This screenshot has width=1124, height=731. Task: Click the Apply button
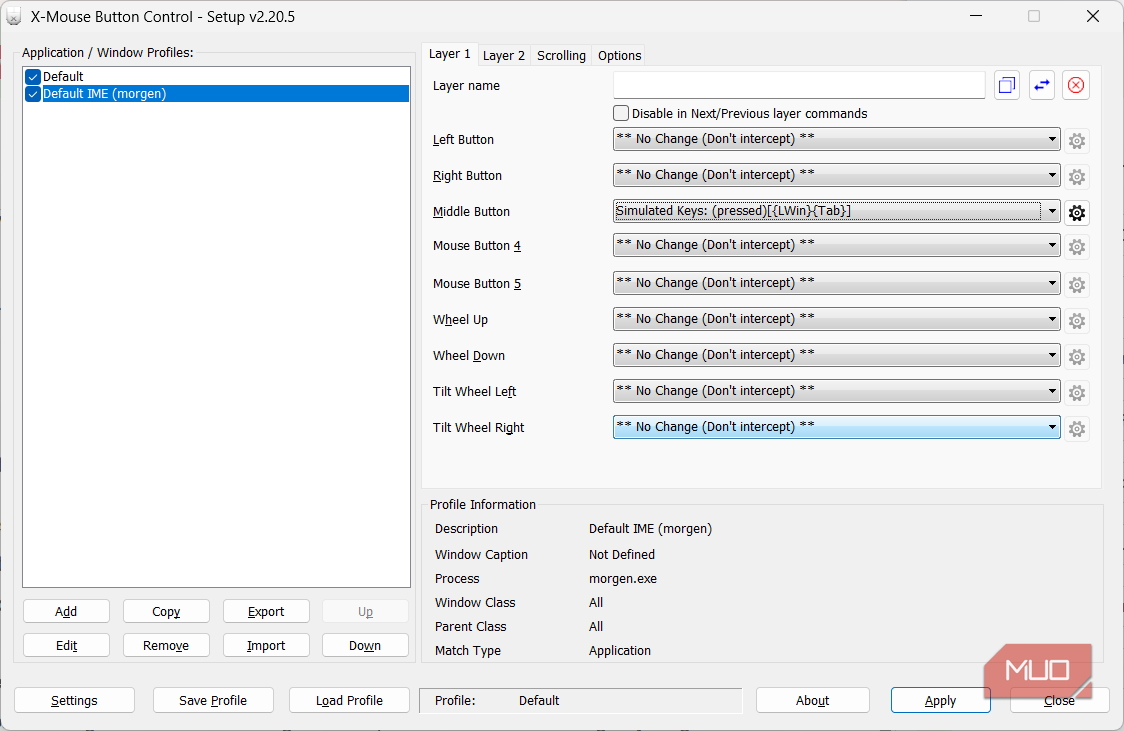[940, 700]
